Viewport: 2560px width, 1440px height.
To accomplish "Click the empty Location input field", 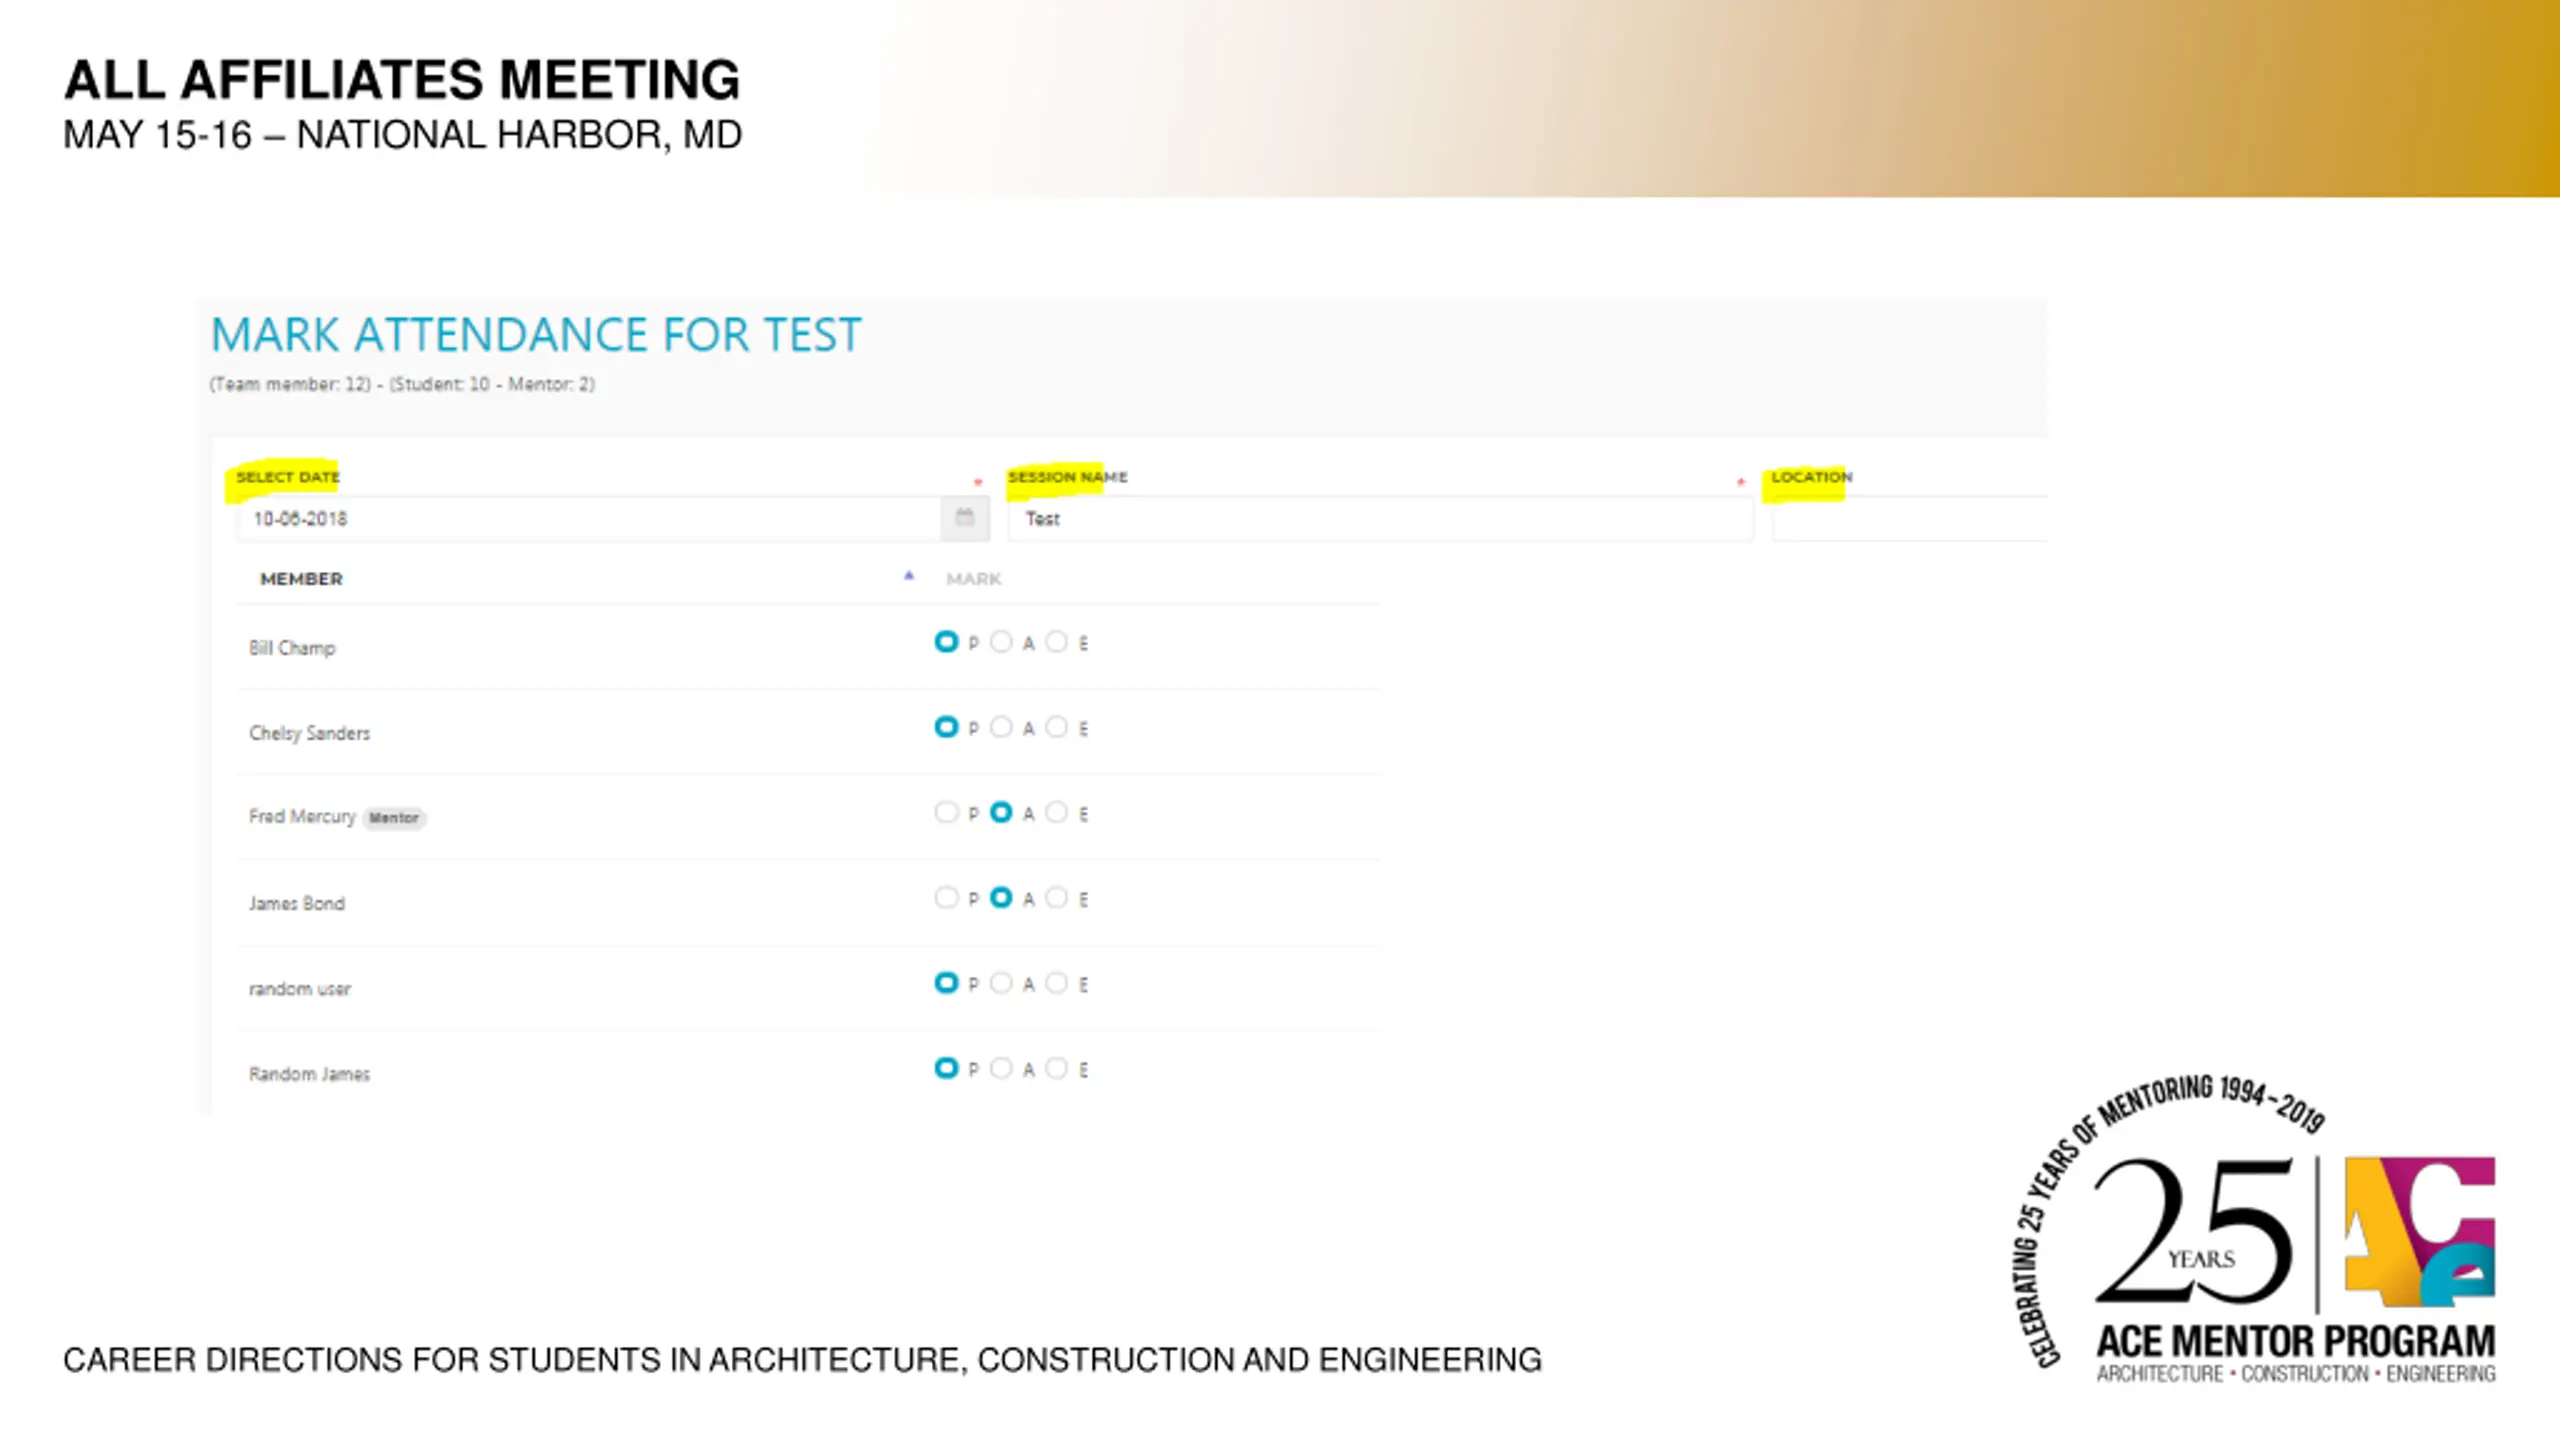I will pos(1909,518).
